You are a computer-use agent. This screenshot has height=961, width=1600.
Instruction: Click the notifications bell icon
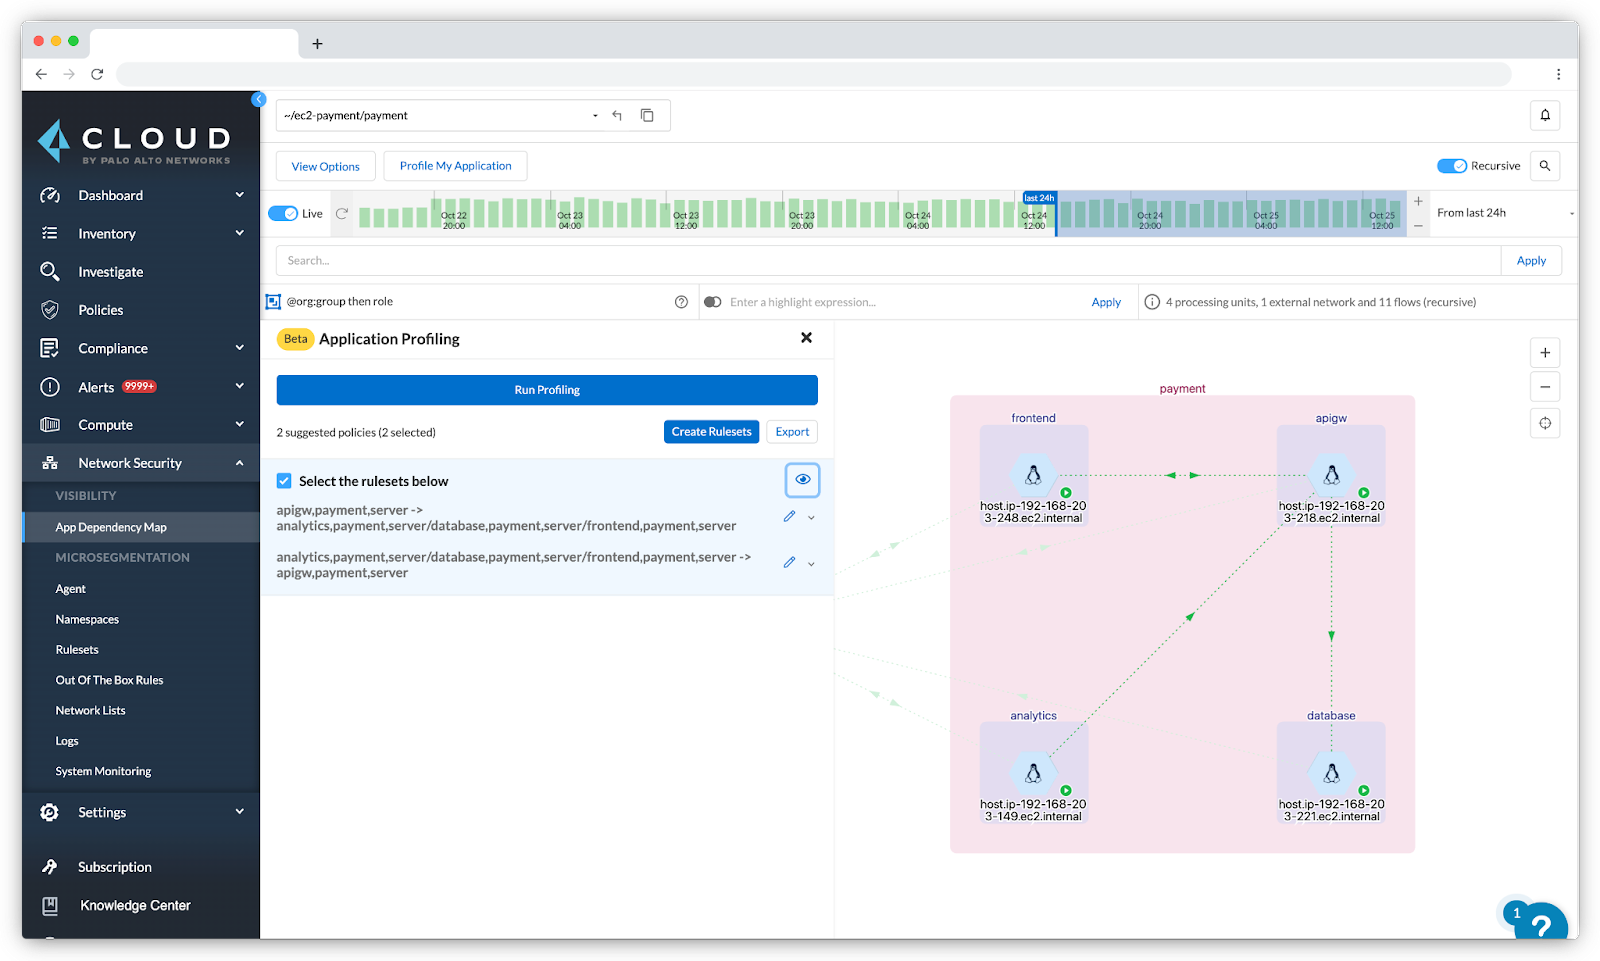(1545, 115)
